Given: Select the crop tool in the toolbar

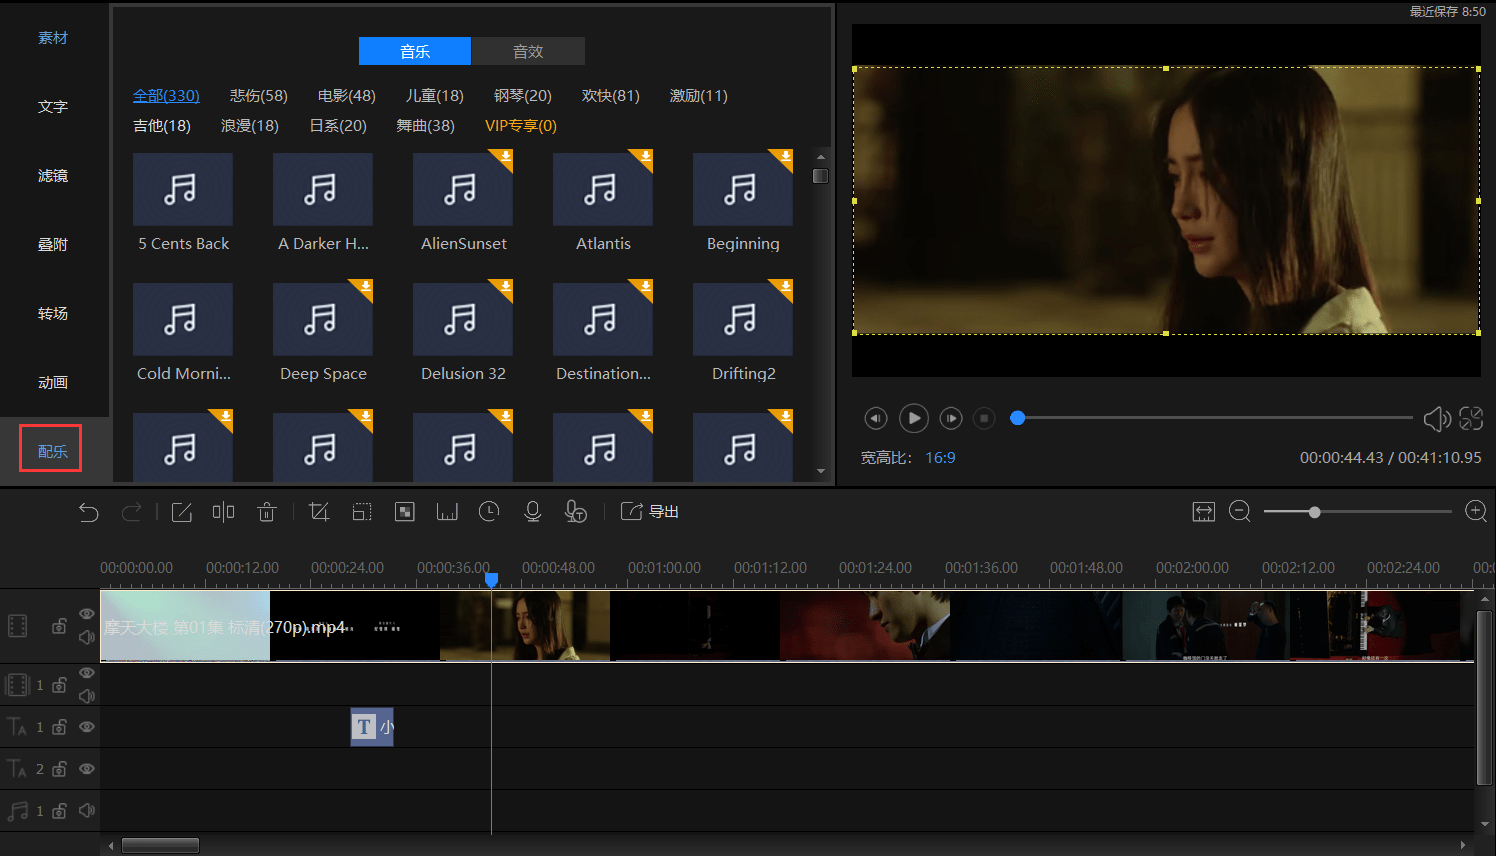Looking at the screenshot, I should pos(319,512).
